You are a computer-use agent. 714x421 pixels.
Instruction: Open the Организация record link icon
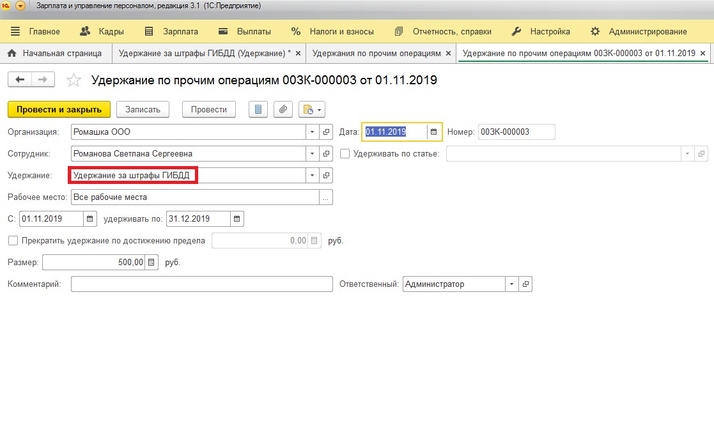325,131
